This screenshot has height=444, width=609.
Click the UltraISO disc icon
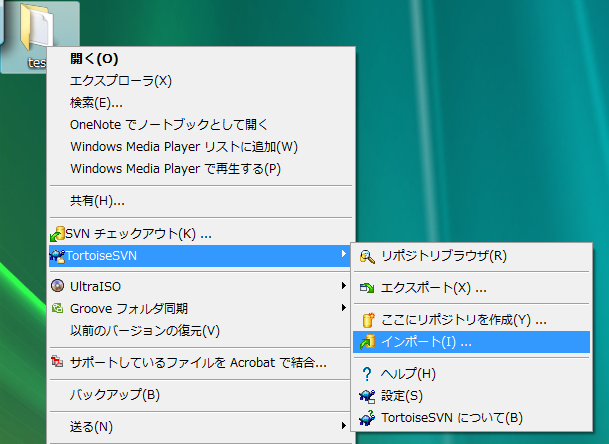click(57, 286)
